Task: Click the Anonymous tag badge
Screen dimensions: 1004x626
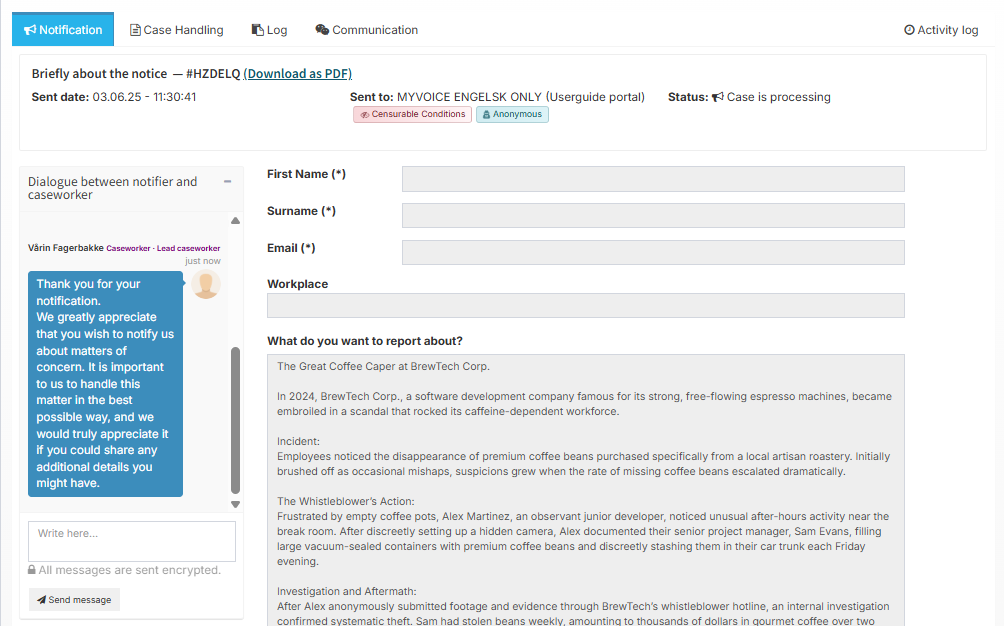Action: point(512,115)
